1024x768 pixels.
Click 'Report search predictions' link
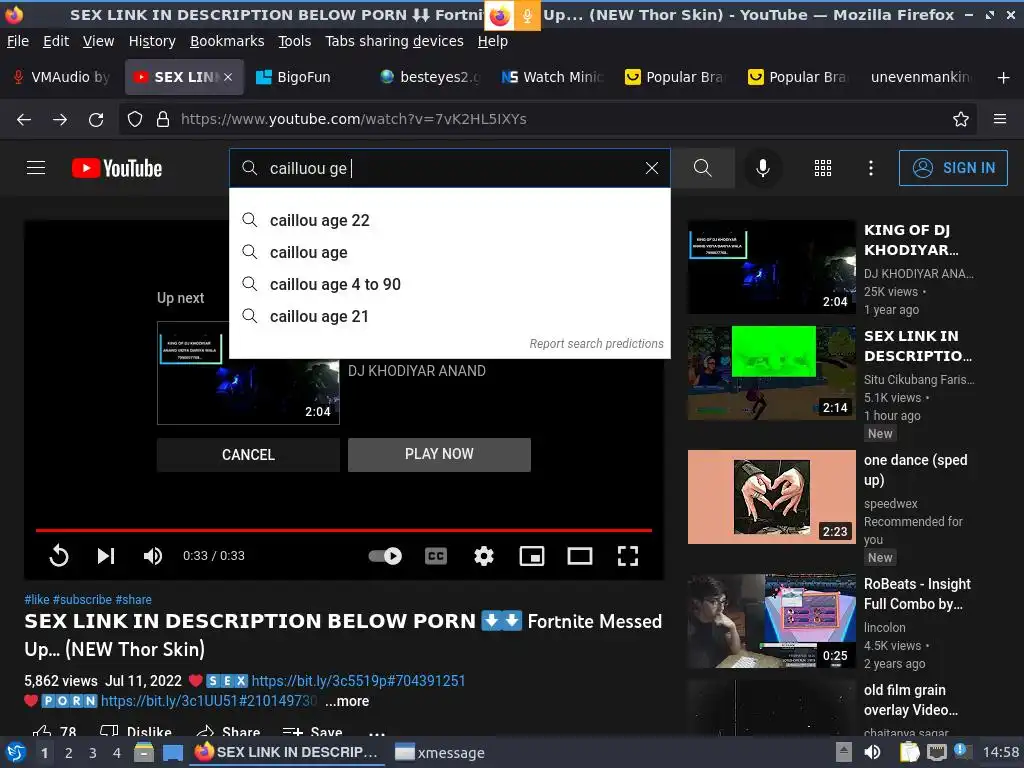pyautogui.click(x=596, y=344)
